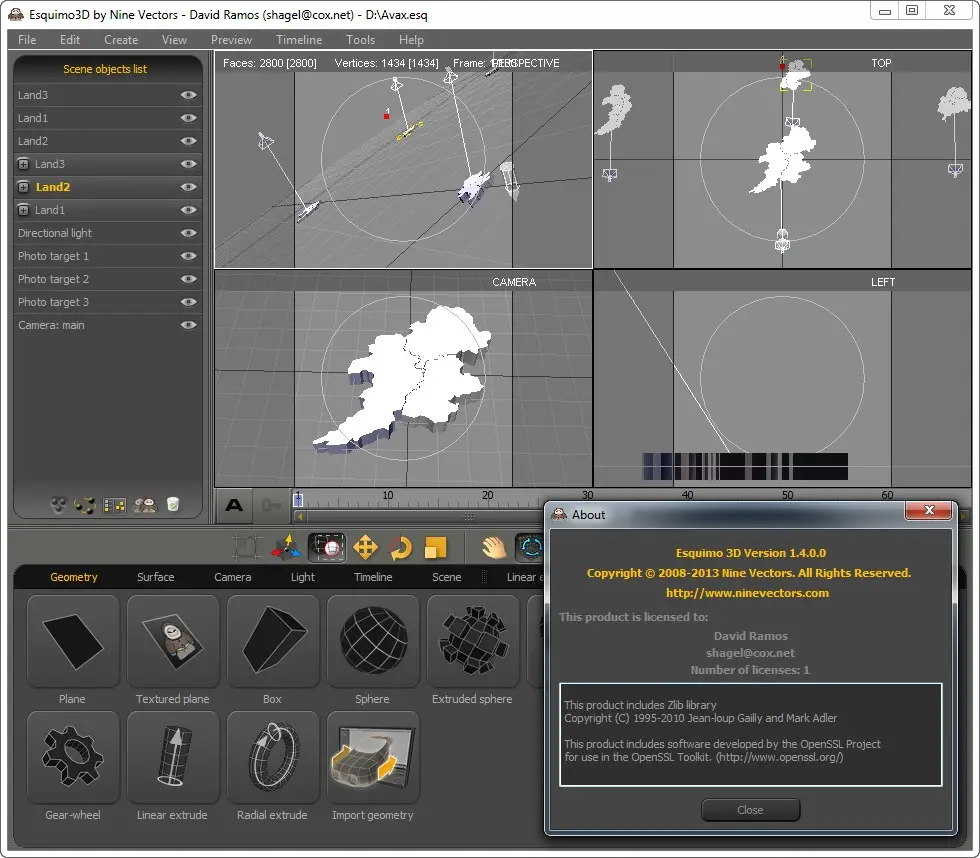Click the duplicate objects (two eskimos) icon
This screenshot has width=980, height=858.
click(x=145, y=505)
